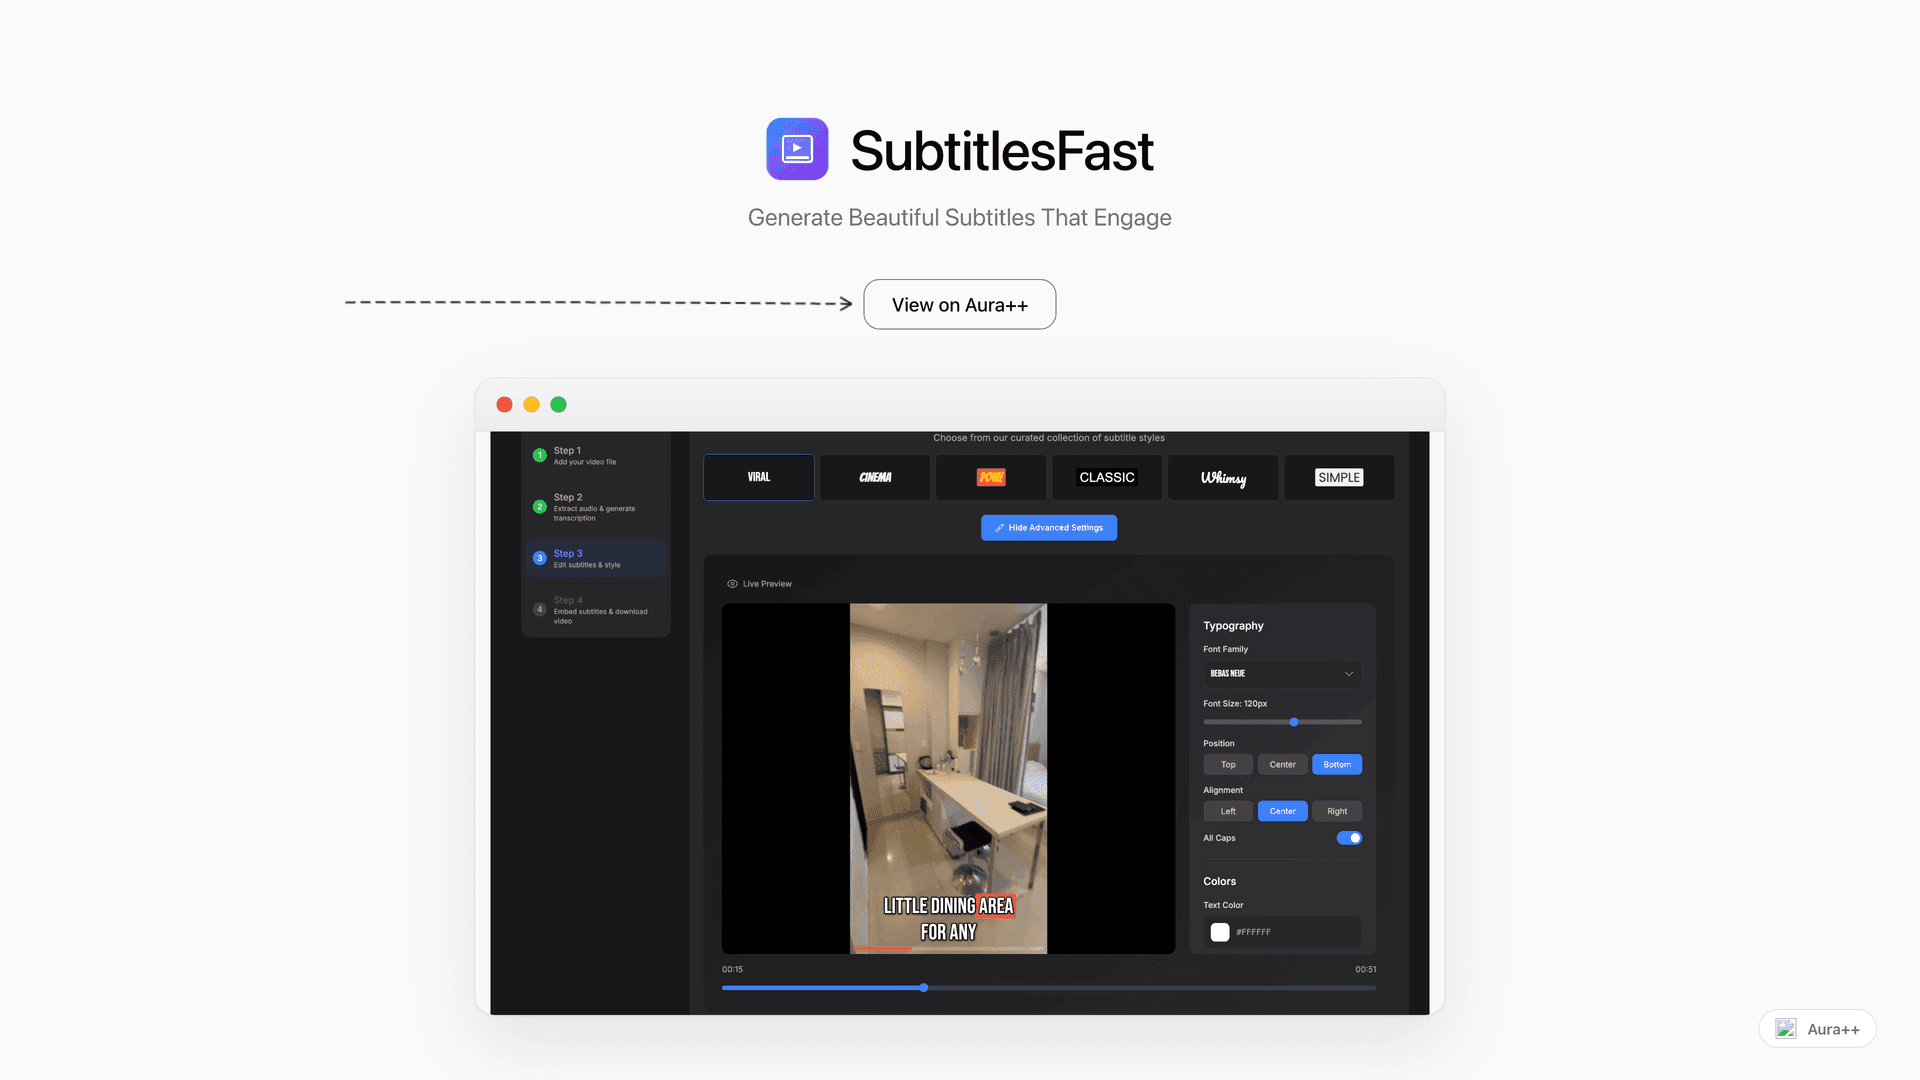This screenshot has width=1920, height=1080.
Task: Click the green maximize window dot
Action: point(558,405)
